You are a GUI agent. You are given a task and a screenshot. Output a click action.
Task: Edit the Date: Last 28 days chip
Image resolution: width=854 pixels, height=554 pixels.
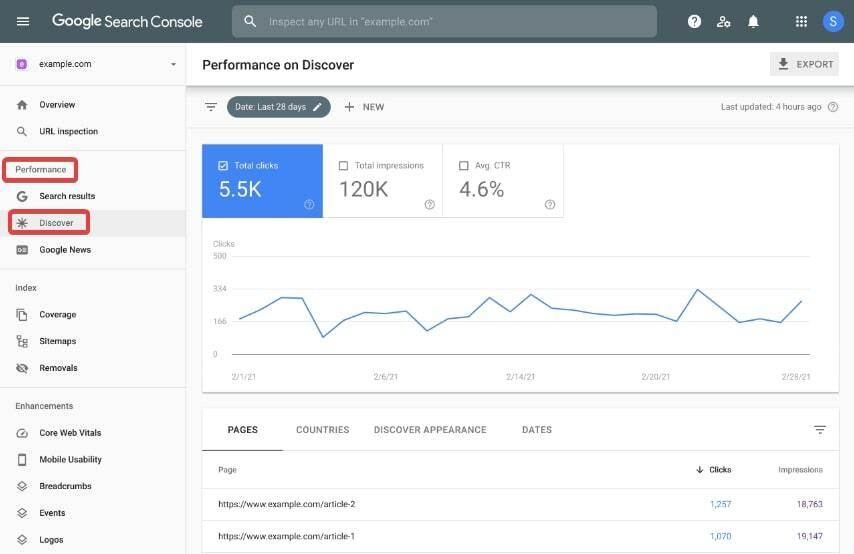(278, 107)
